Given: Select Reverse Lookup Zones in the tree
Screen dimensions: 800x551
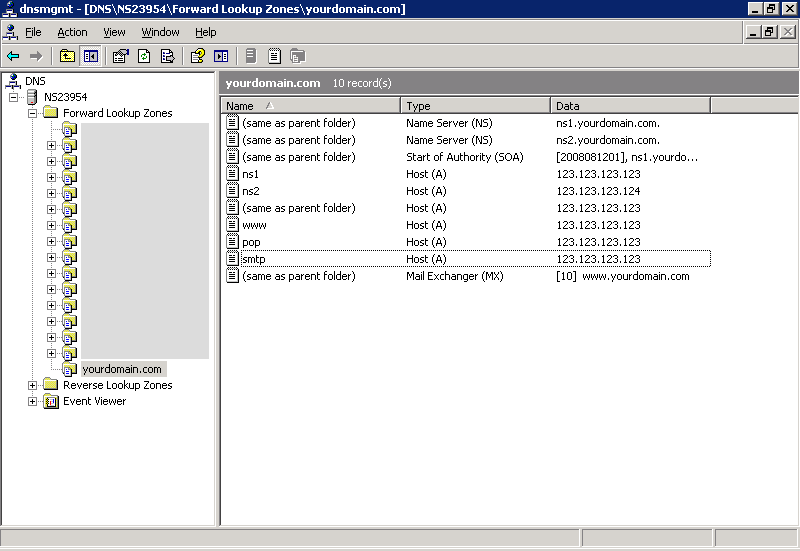Looking at the screenshot, I should tap(117, 385).
